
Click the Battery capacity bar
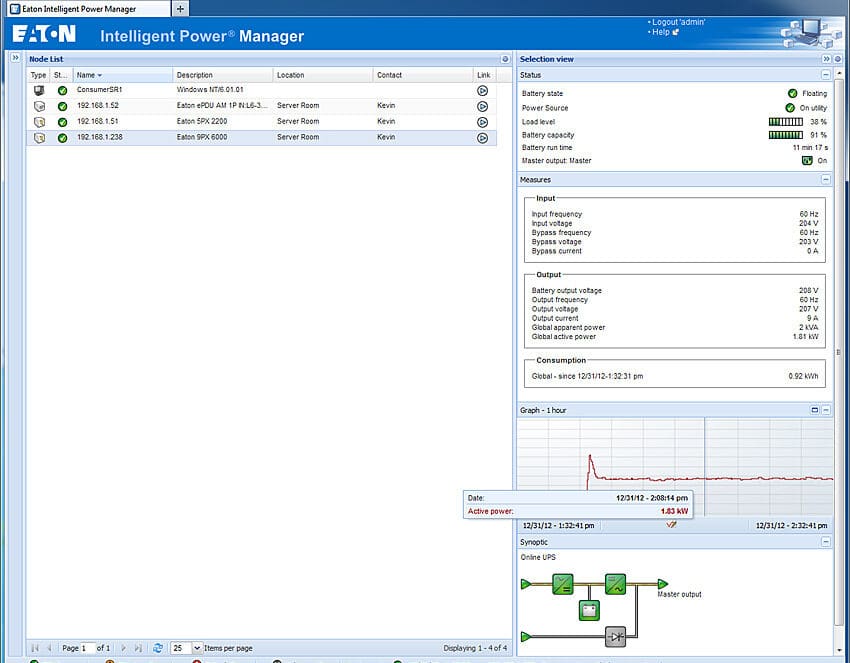coord(785,135)
